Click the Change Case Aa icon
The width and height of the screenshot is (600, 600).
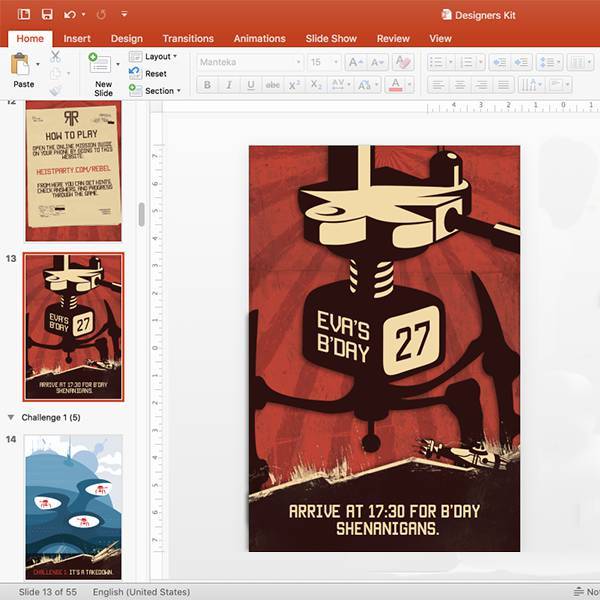pyautogui.click(x=364, y=85)
